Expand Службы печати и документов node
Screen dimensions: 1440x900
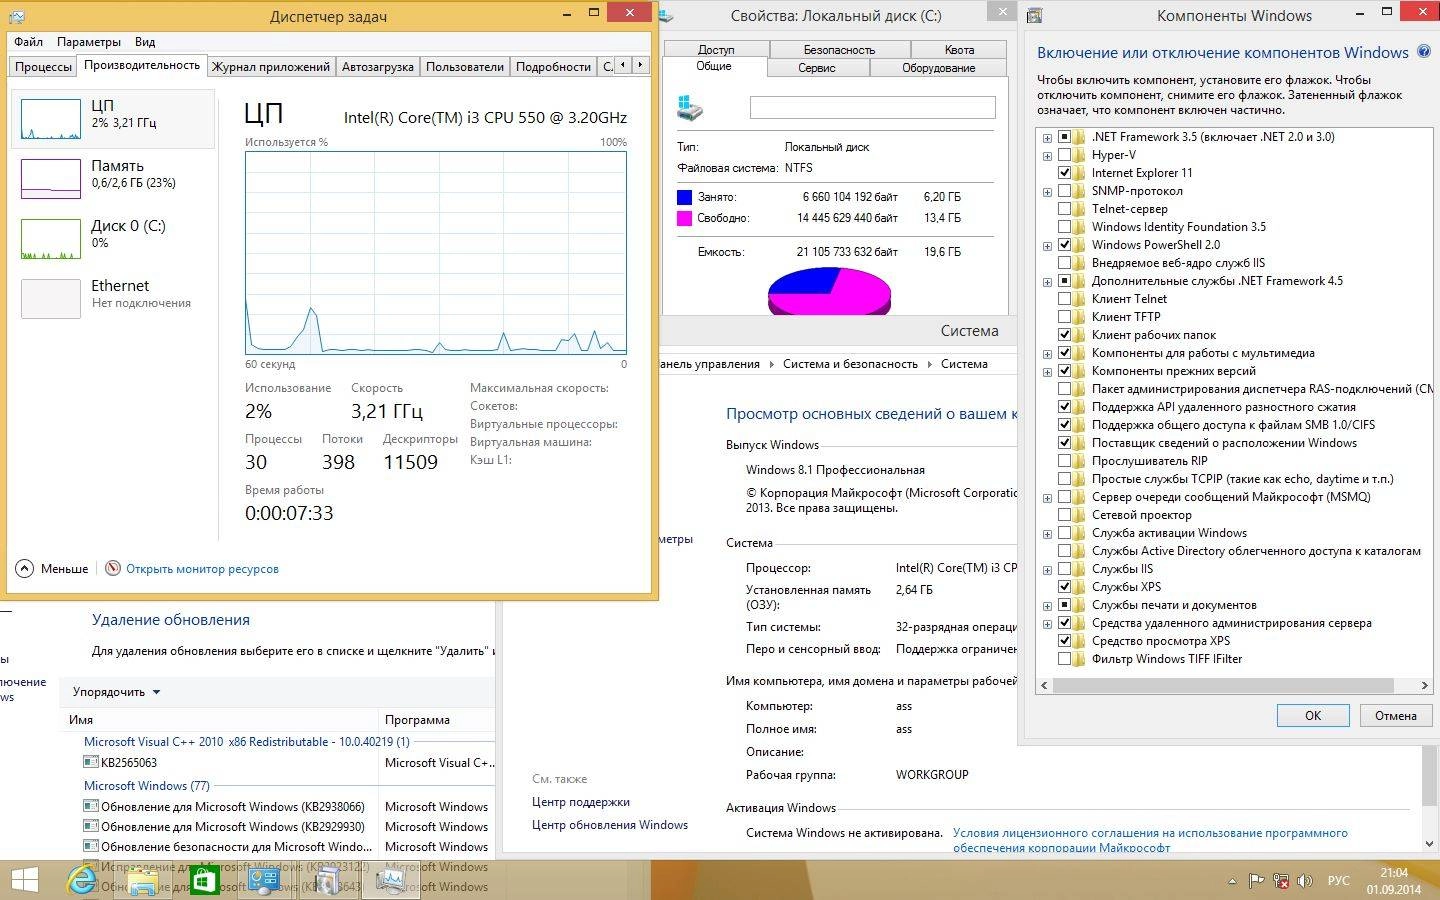[x=1047, y=605]
